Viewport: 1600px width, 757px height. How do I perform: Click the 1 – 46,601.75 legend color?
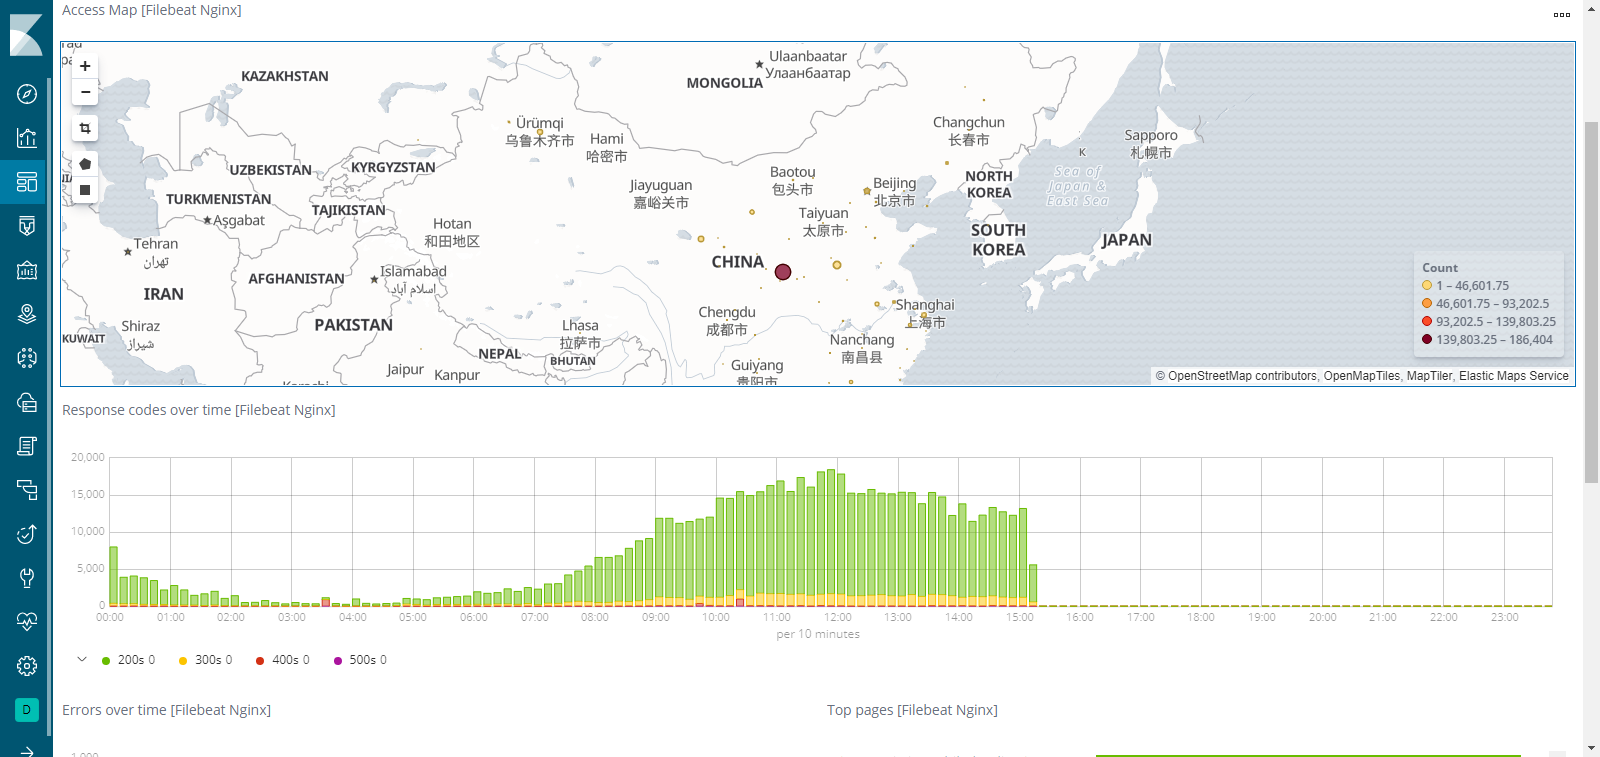[x=1427, y=285]
